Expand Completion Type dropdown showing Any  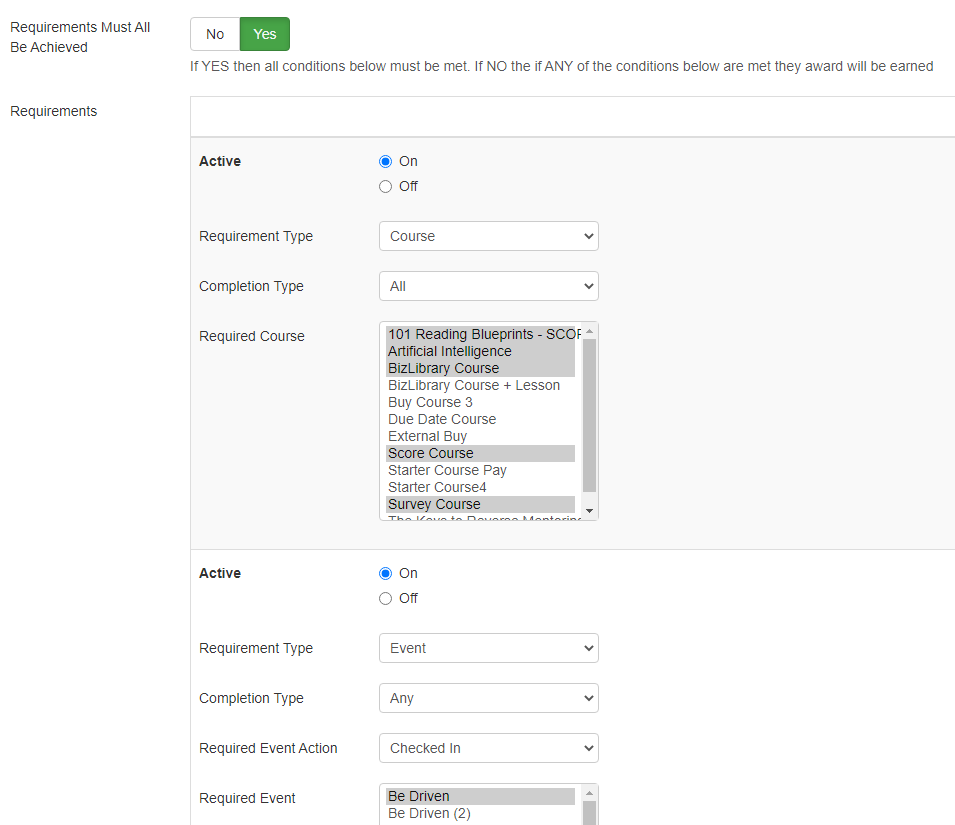coord(488,698)
